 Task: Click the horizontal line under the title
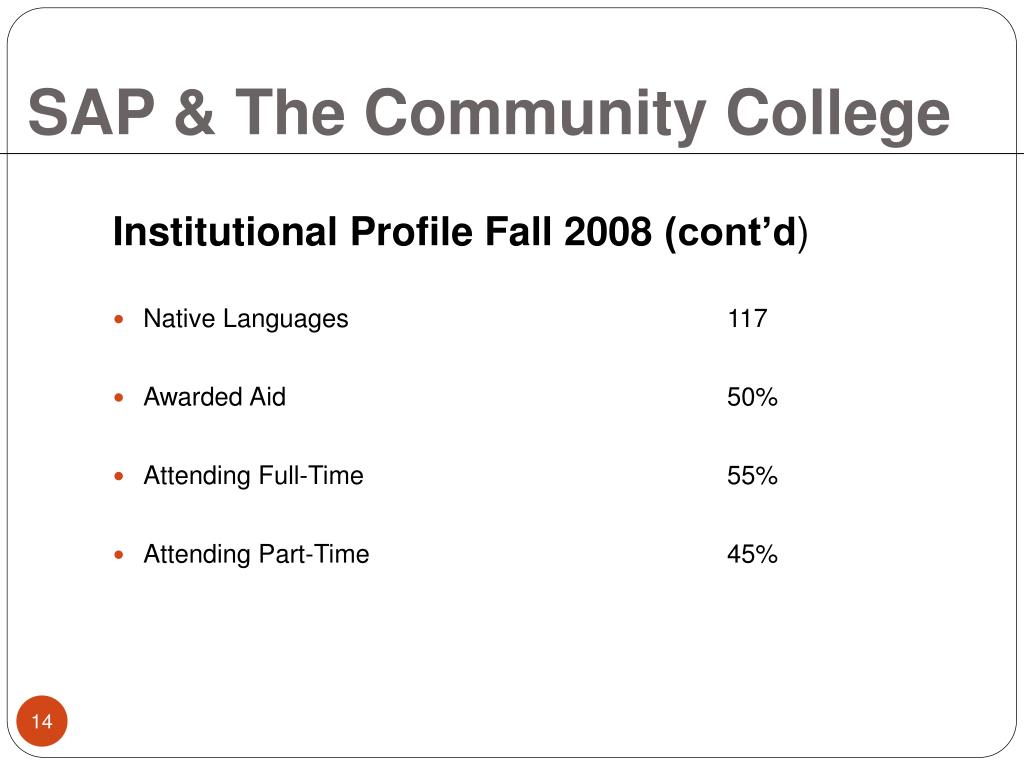[512, 154]
